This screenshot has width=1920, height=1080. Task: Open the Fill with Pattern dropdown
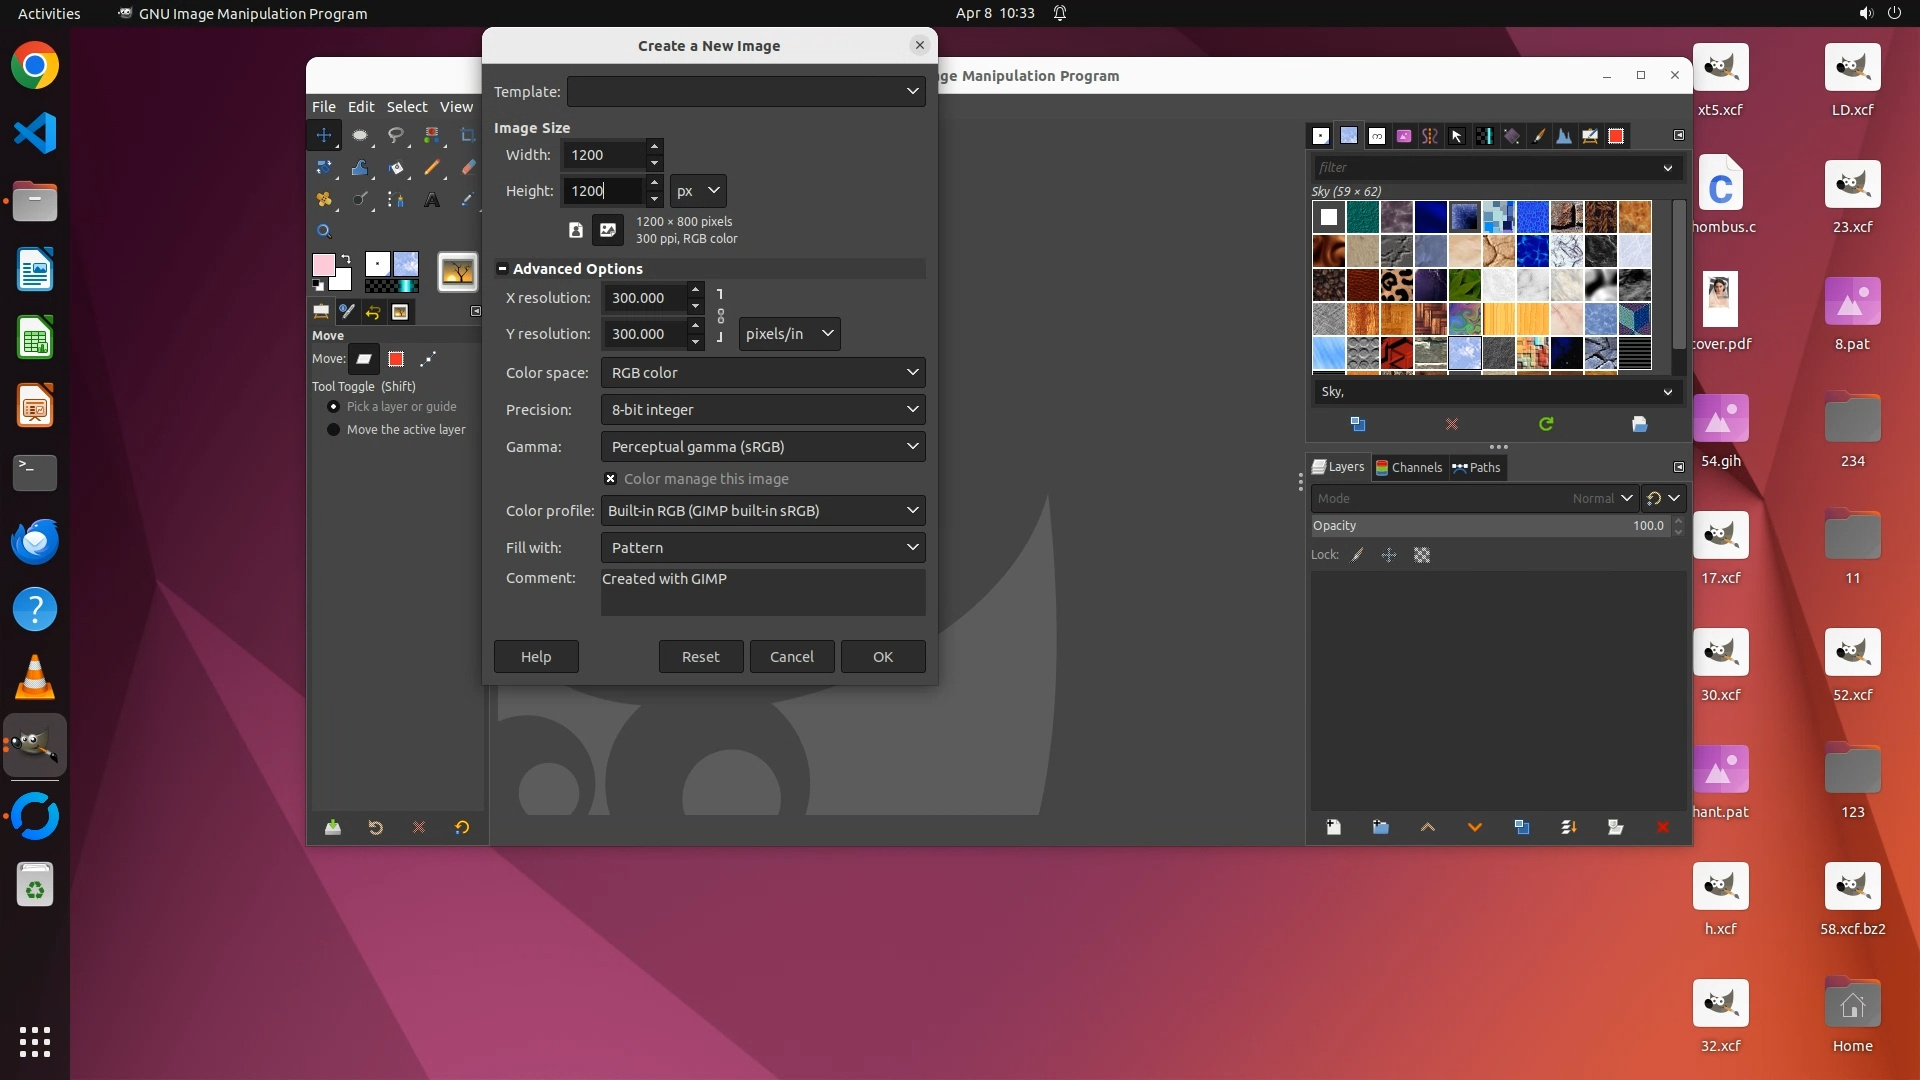tap(762, 548)
